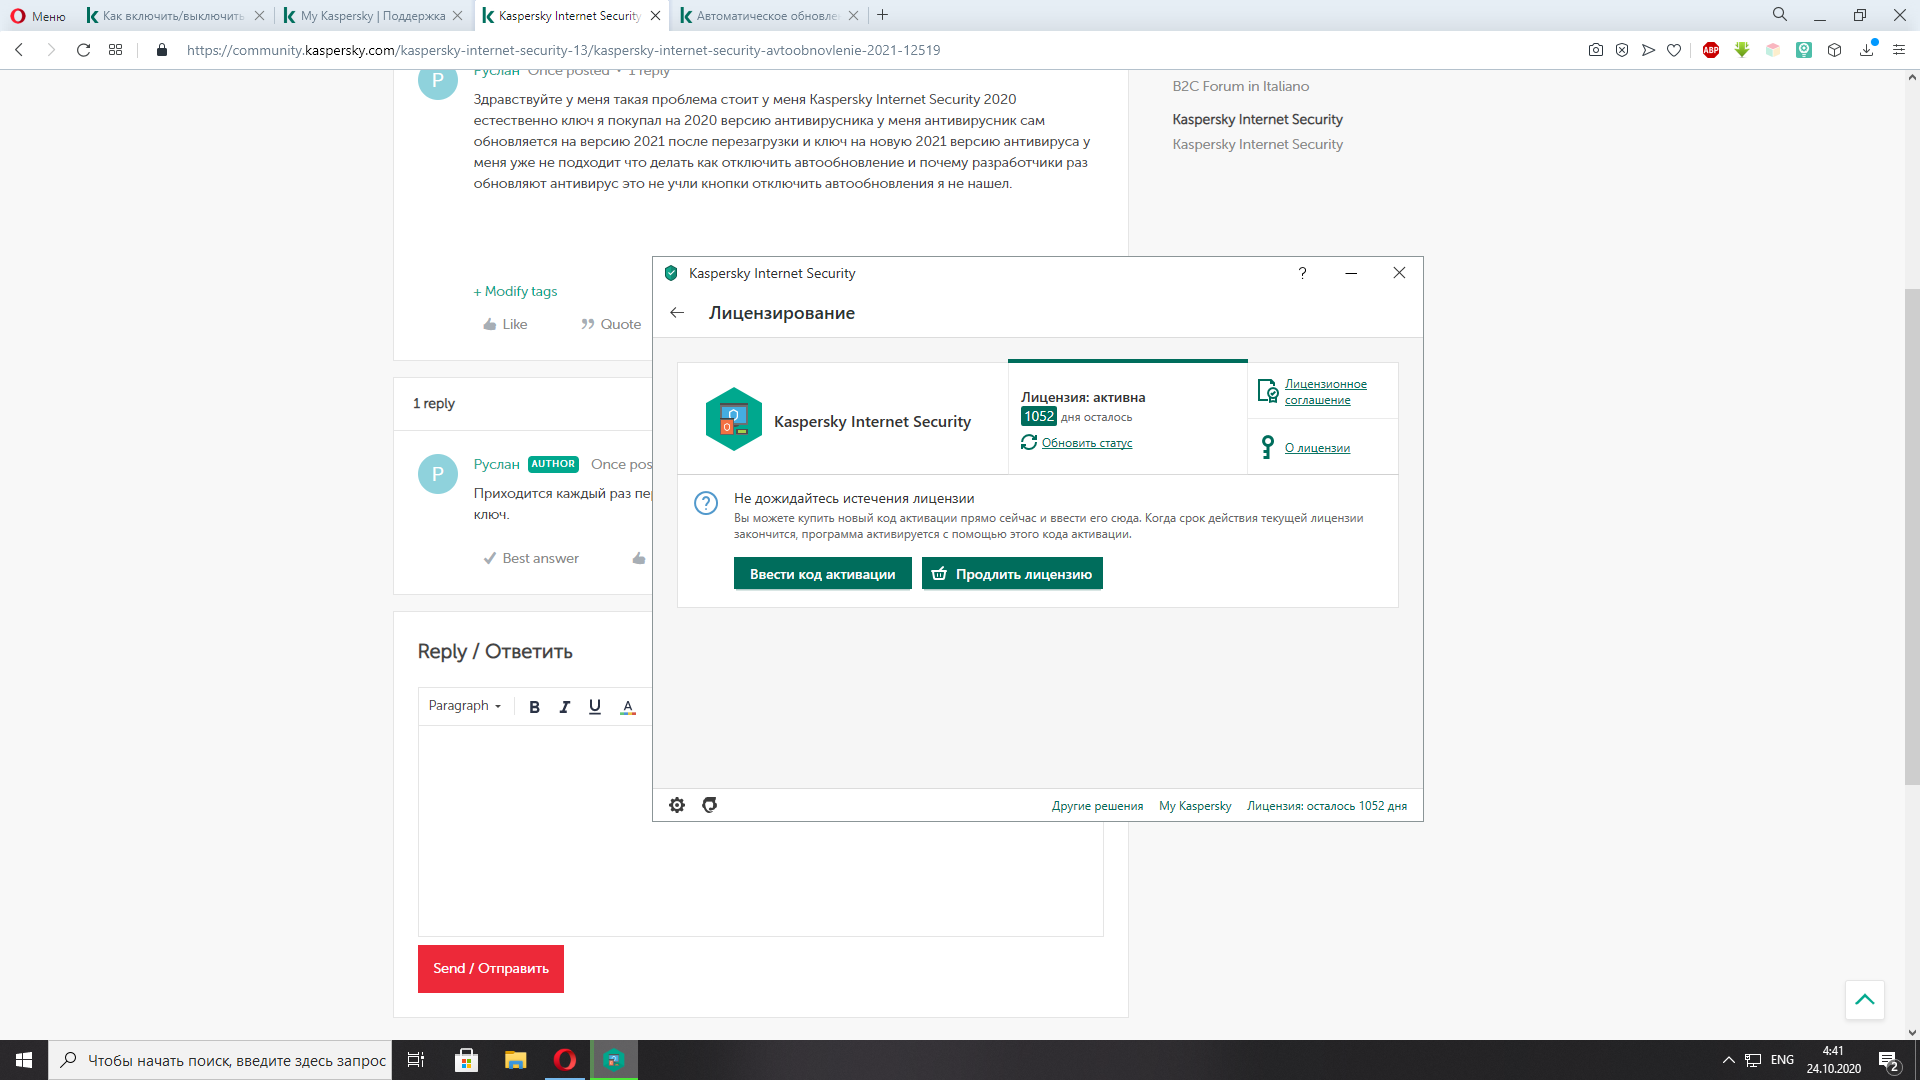The height and width of the screenshot is (1080, 1920).
Task: Open a new browser tab
Action: [882, 15]
